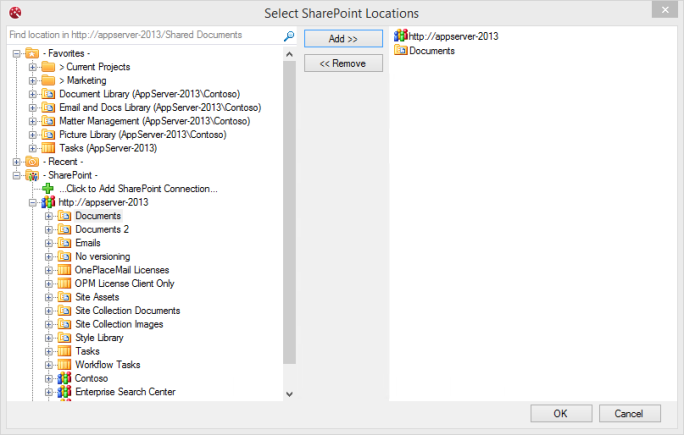Click the Favorites star folder icon
684x435 pixels.
point(32,52)
